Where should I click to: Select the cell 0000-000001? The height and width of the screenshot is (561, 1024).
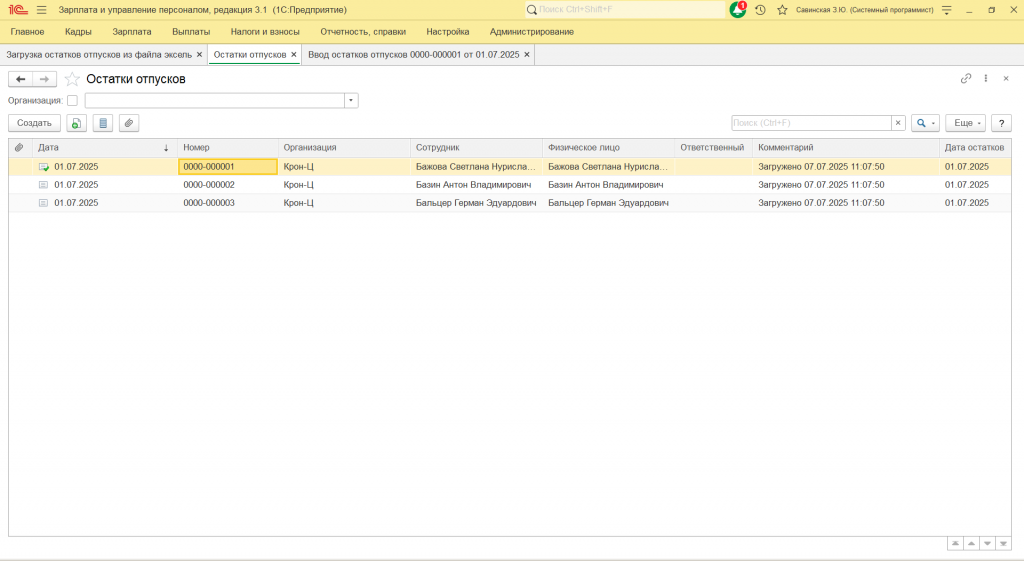(x=227, y=167)
